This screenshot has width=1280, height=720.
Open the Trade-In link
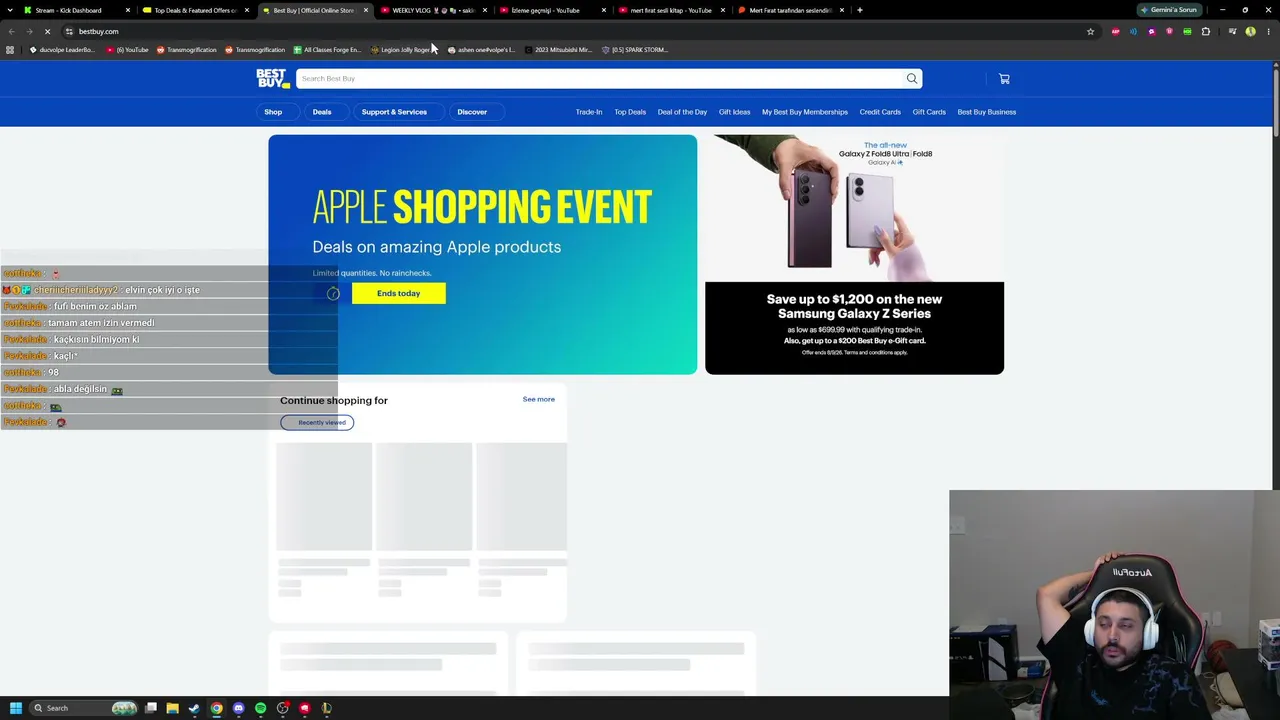[589, 112]
